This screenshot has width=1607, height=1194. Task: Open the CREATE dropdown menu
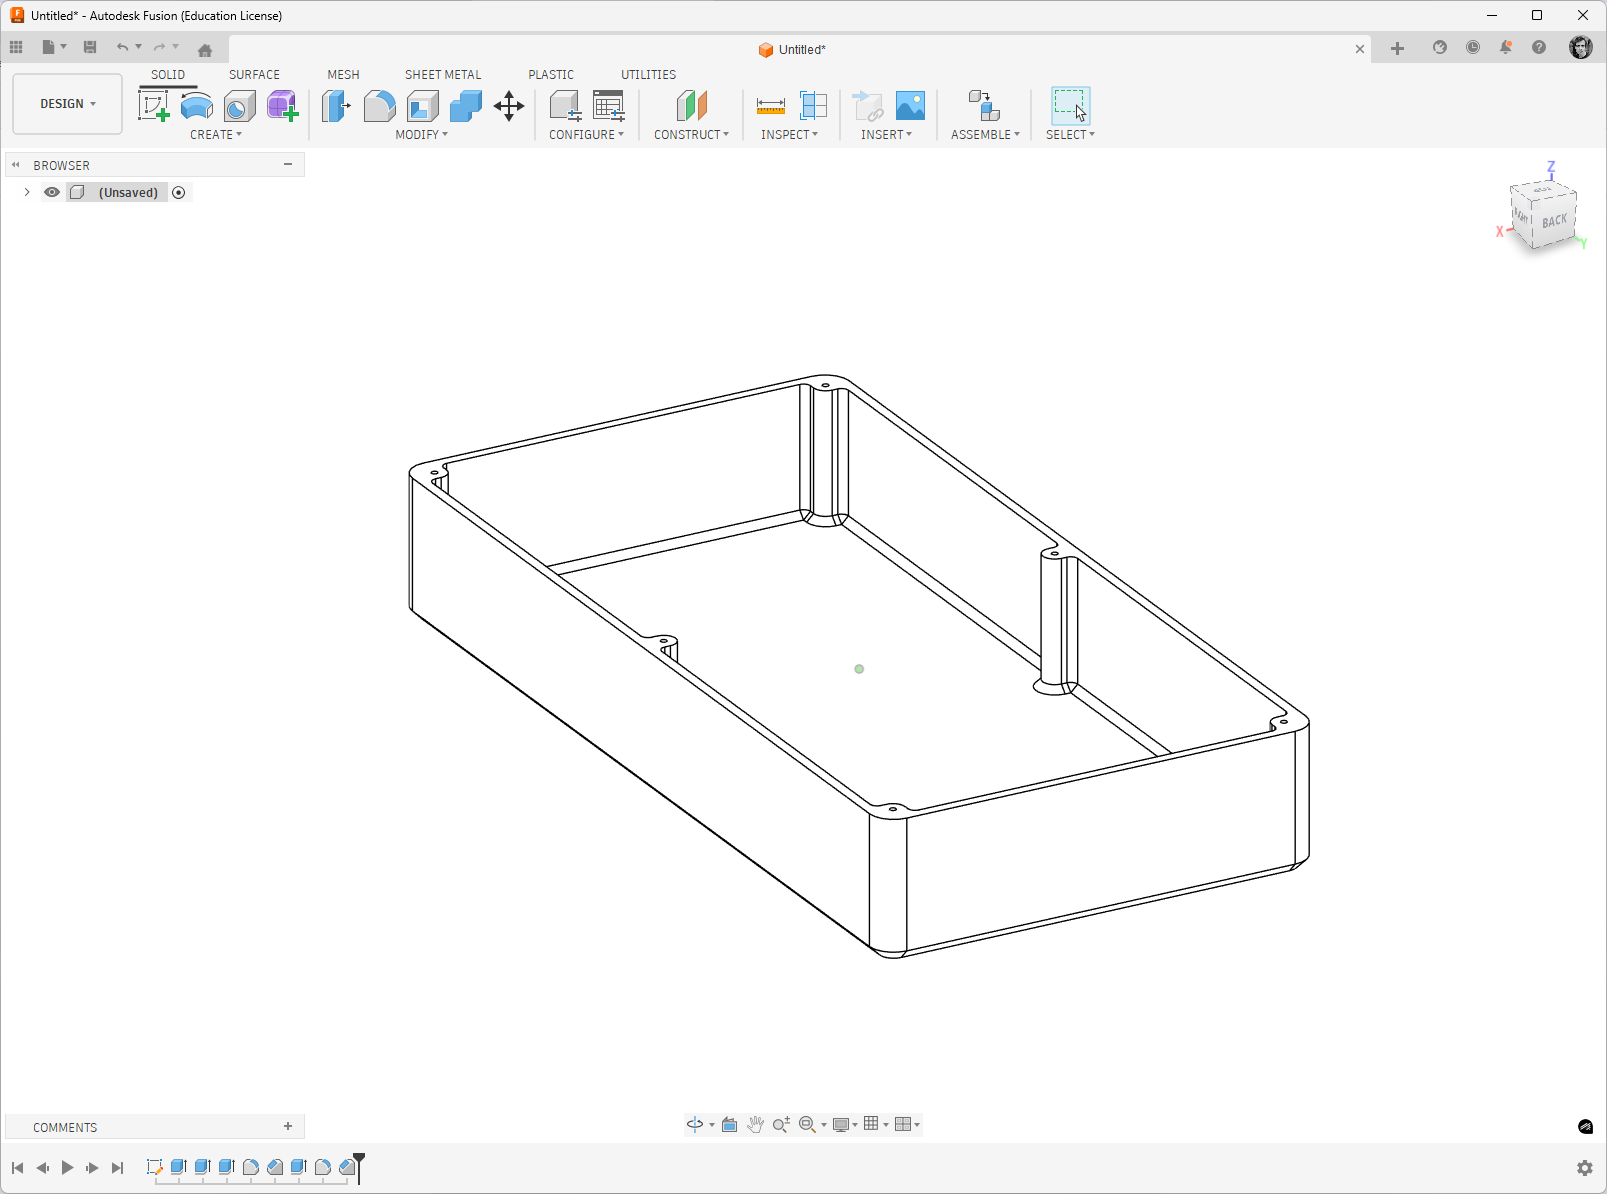point(216,135)
